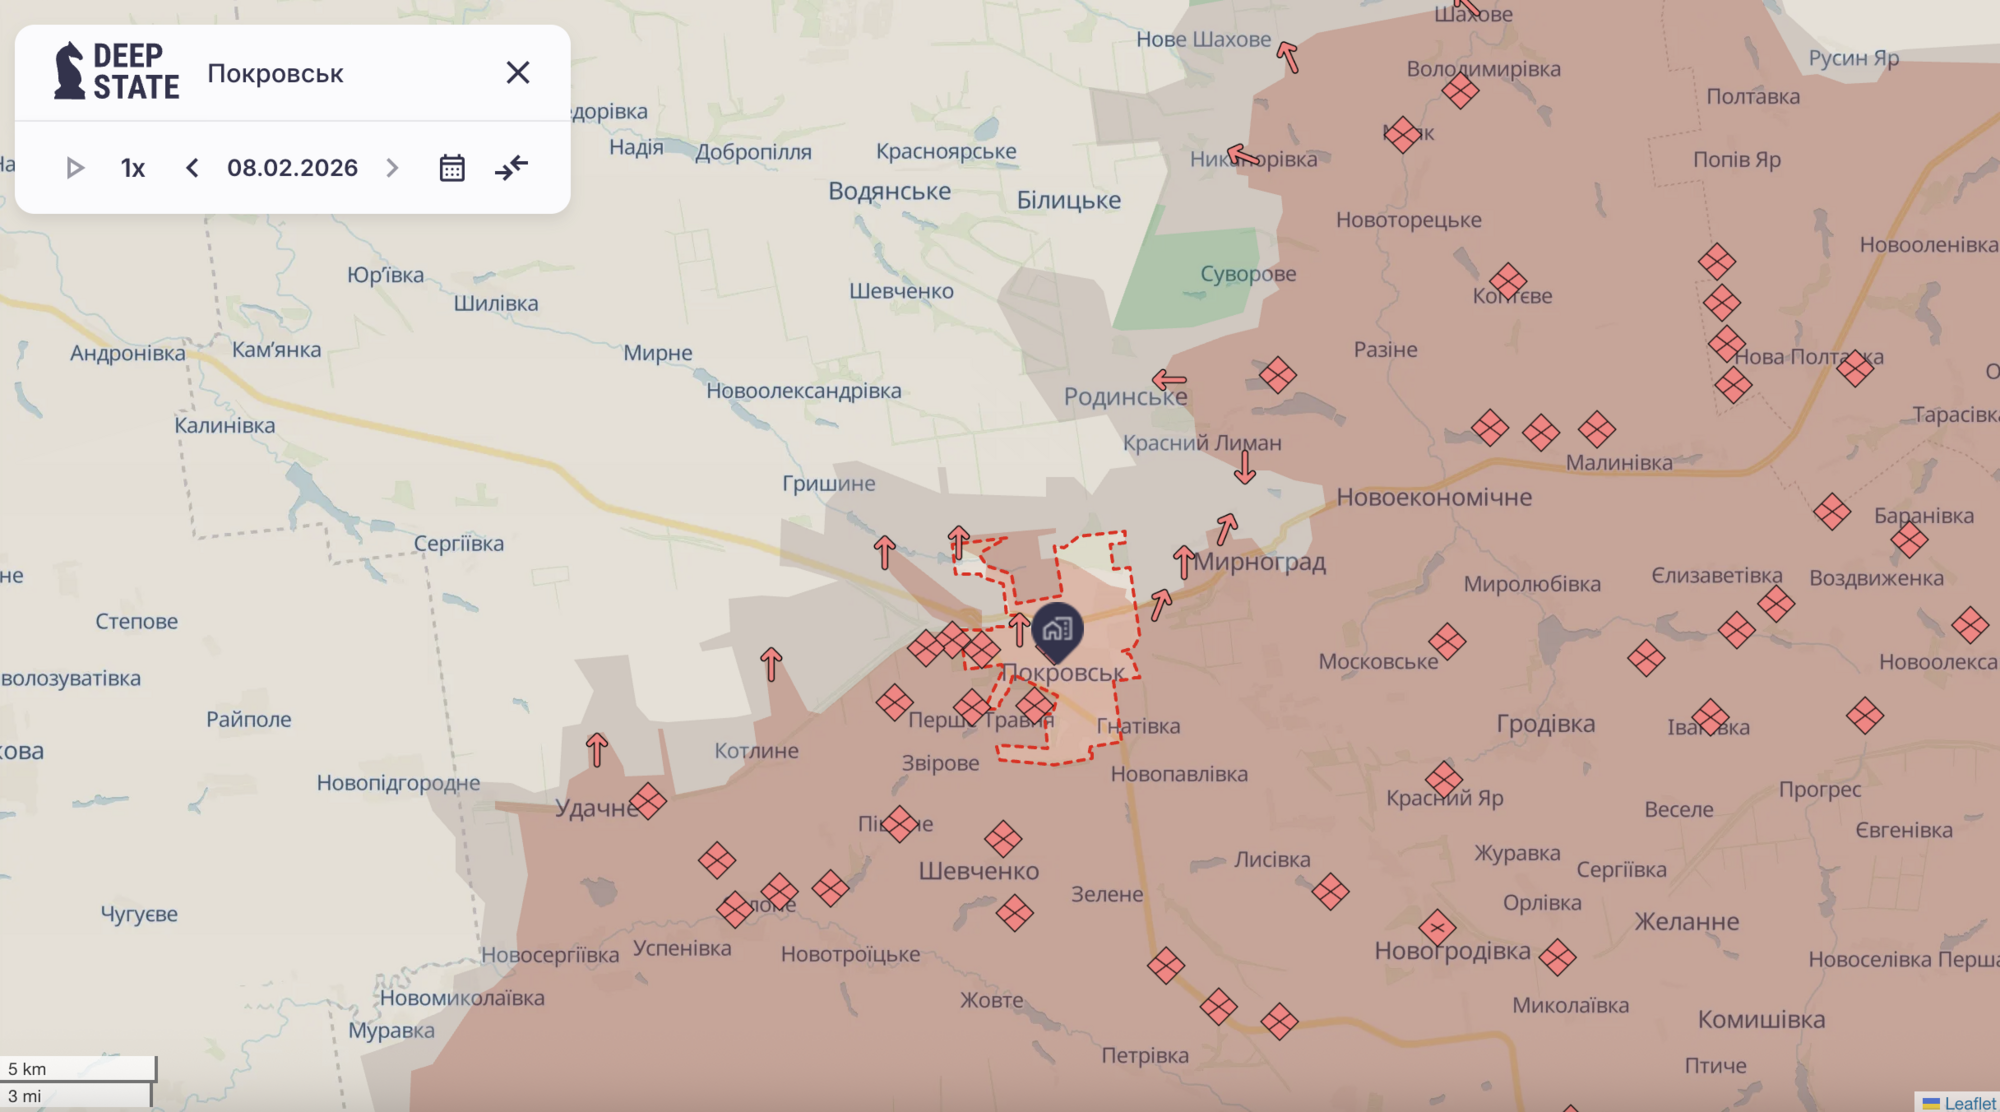Close the Покровськ panel
Viewport: 2000px width, 1112px height.
[x=517, y=73]
